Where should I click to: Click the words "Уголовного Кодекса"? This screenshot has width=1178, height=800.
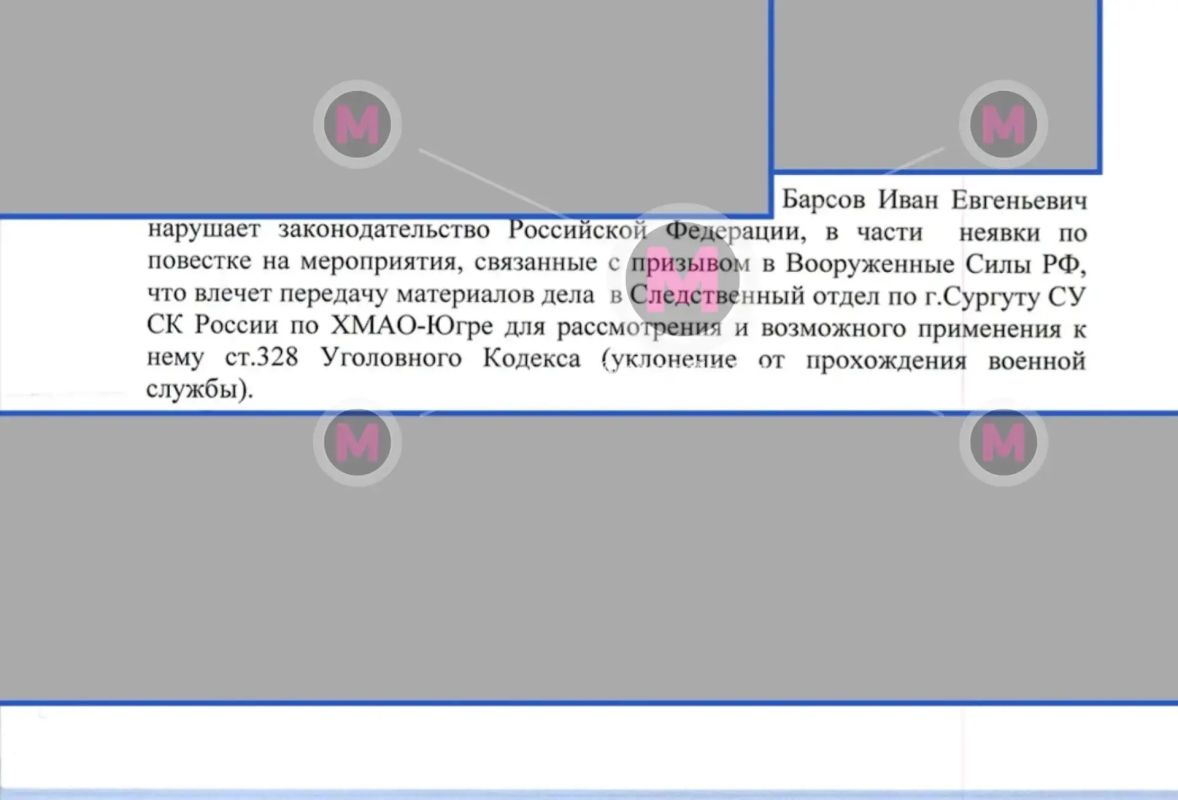click(451, 359)
